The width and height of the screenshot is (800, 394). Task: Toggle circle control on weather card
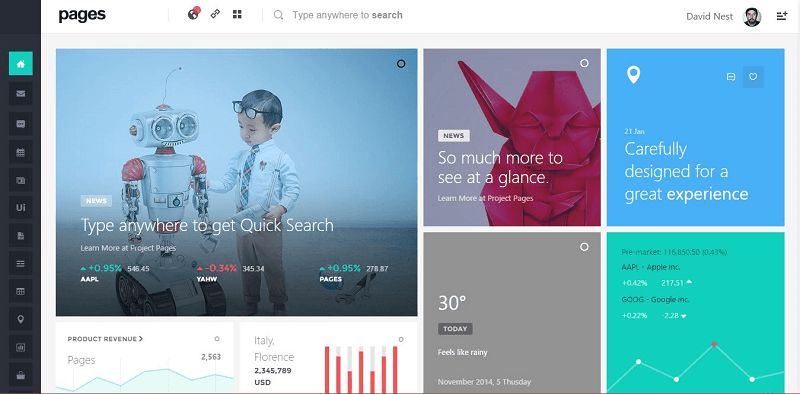click(584, 247)
